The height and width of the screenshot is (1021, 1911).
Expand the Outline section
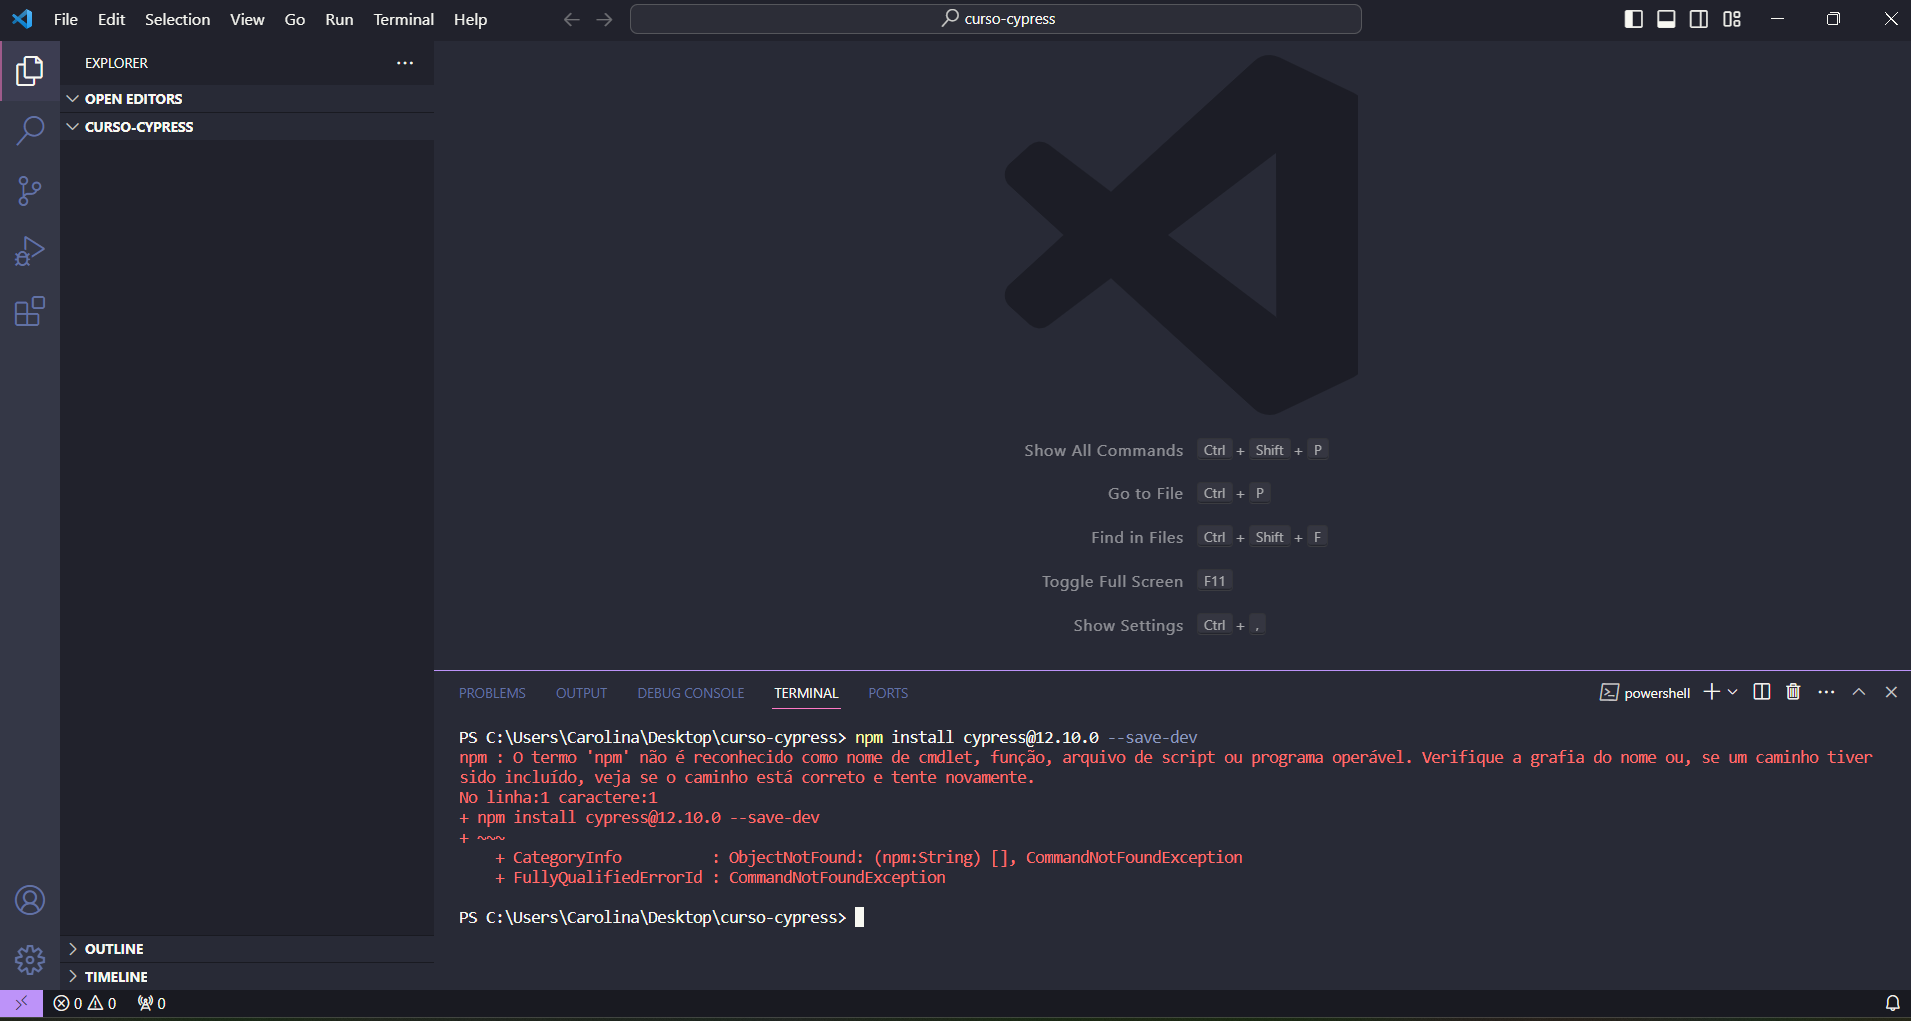pos(247,949)
